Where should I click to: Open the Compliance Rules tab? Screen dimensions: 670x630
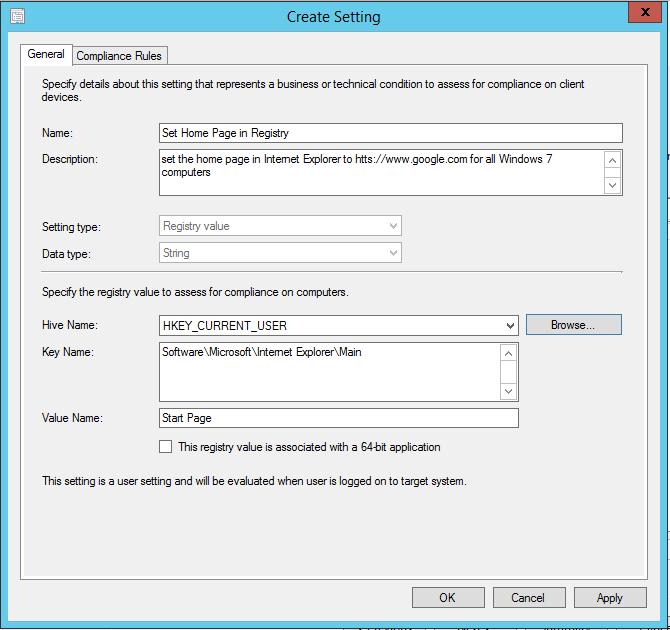pyautogui.click(x=119, y=56)
